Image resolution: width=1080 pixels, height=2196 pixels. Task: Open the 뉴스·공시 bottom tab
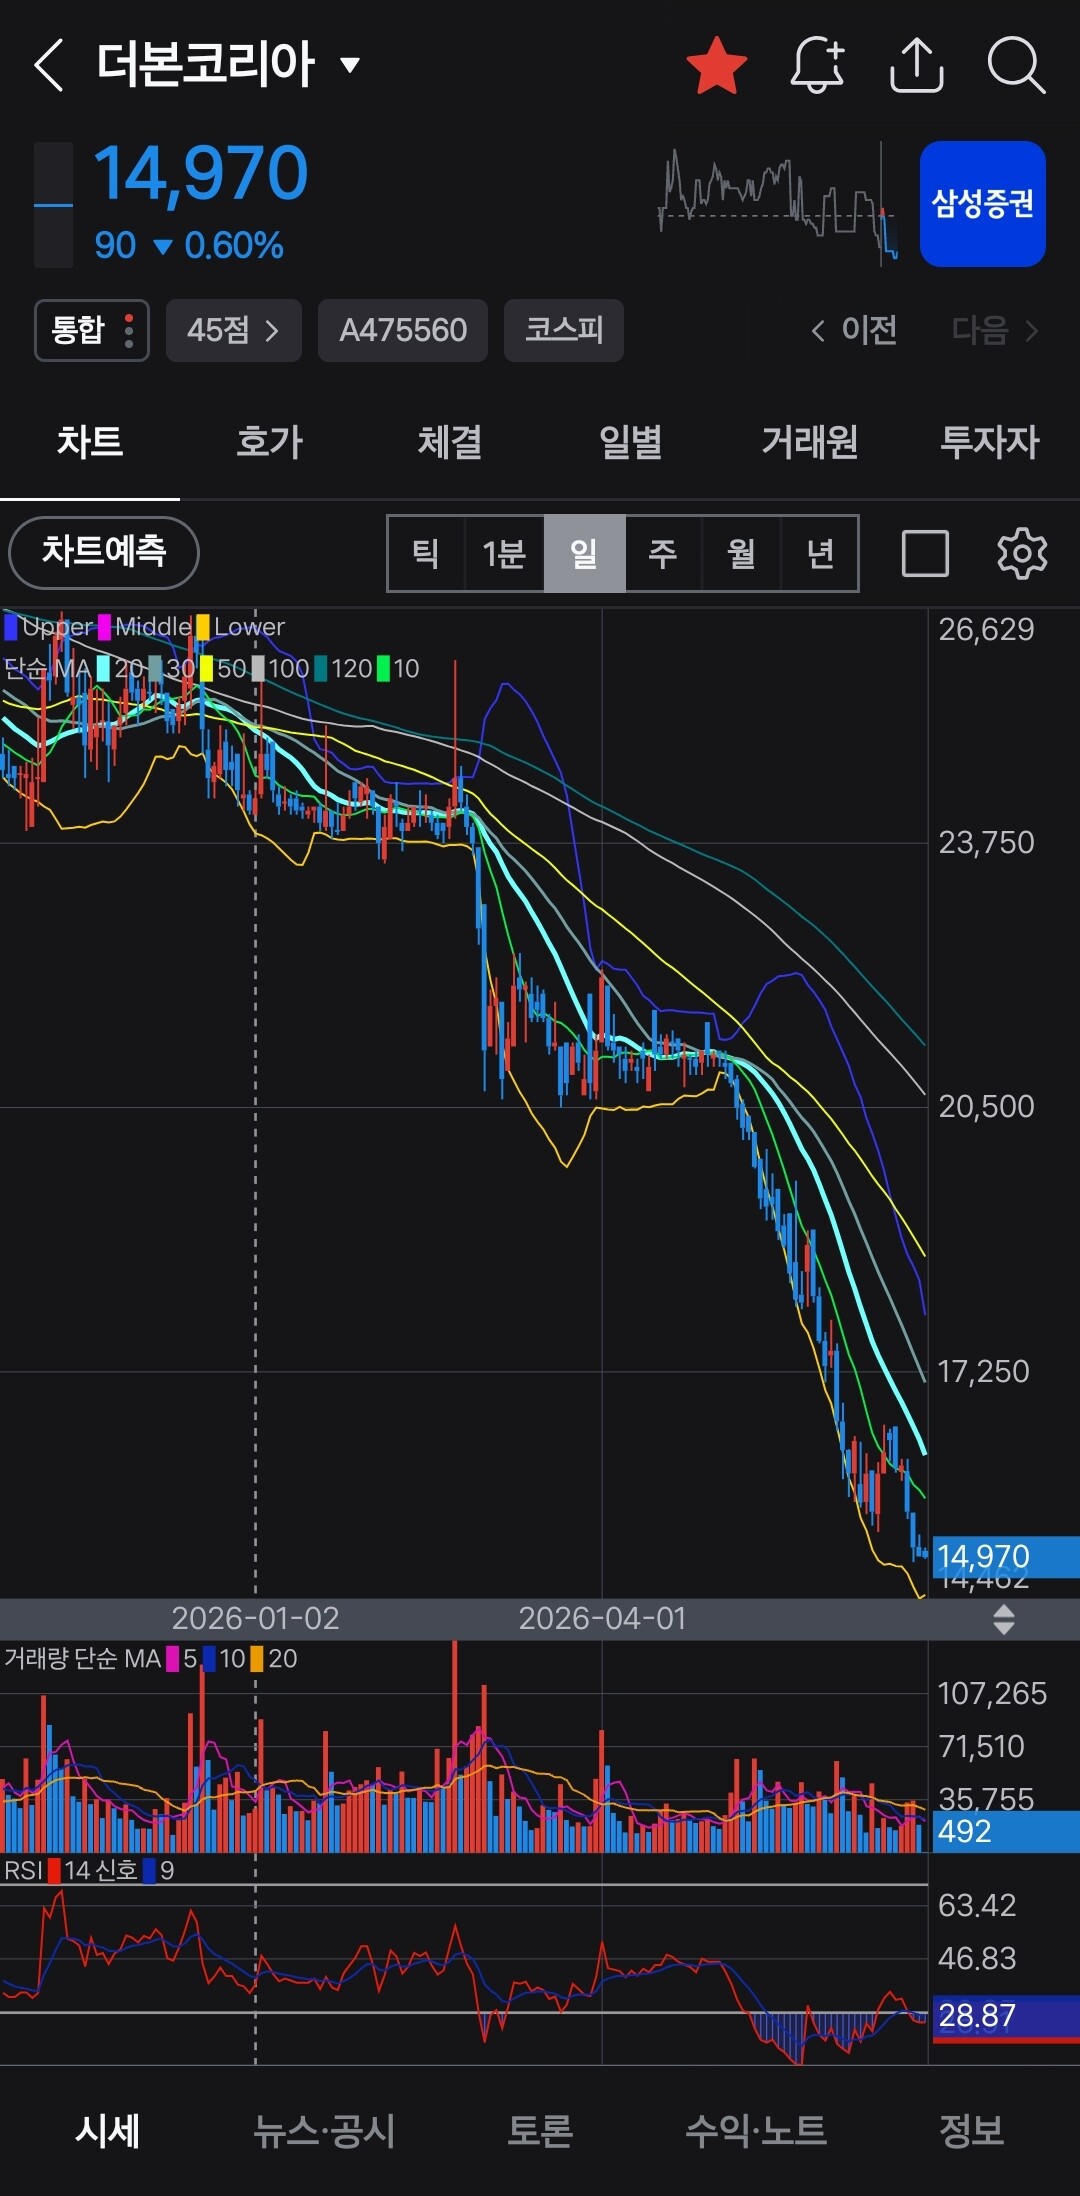[324, 2131]
